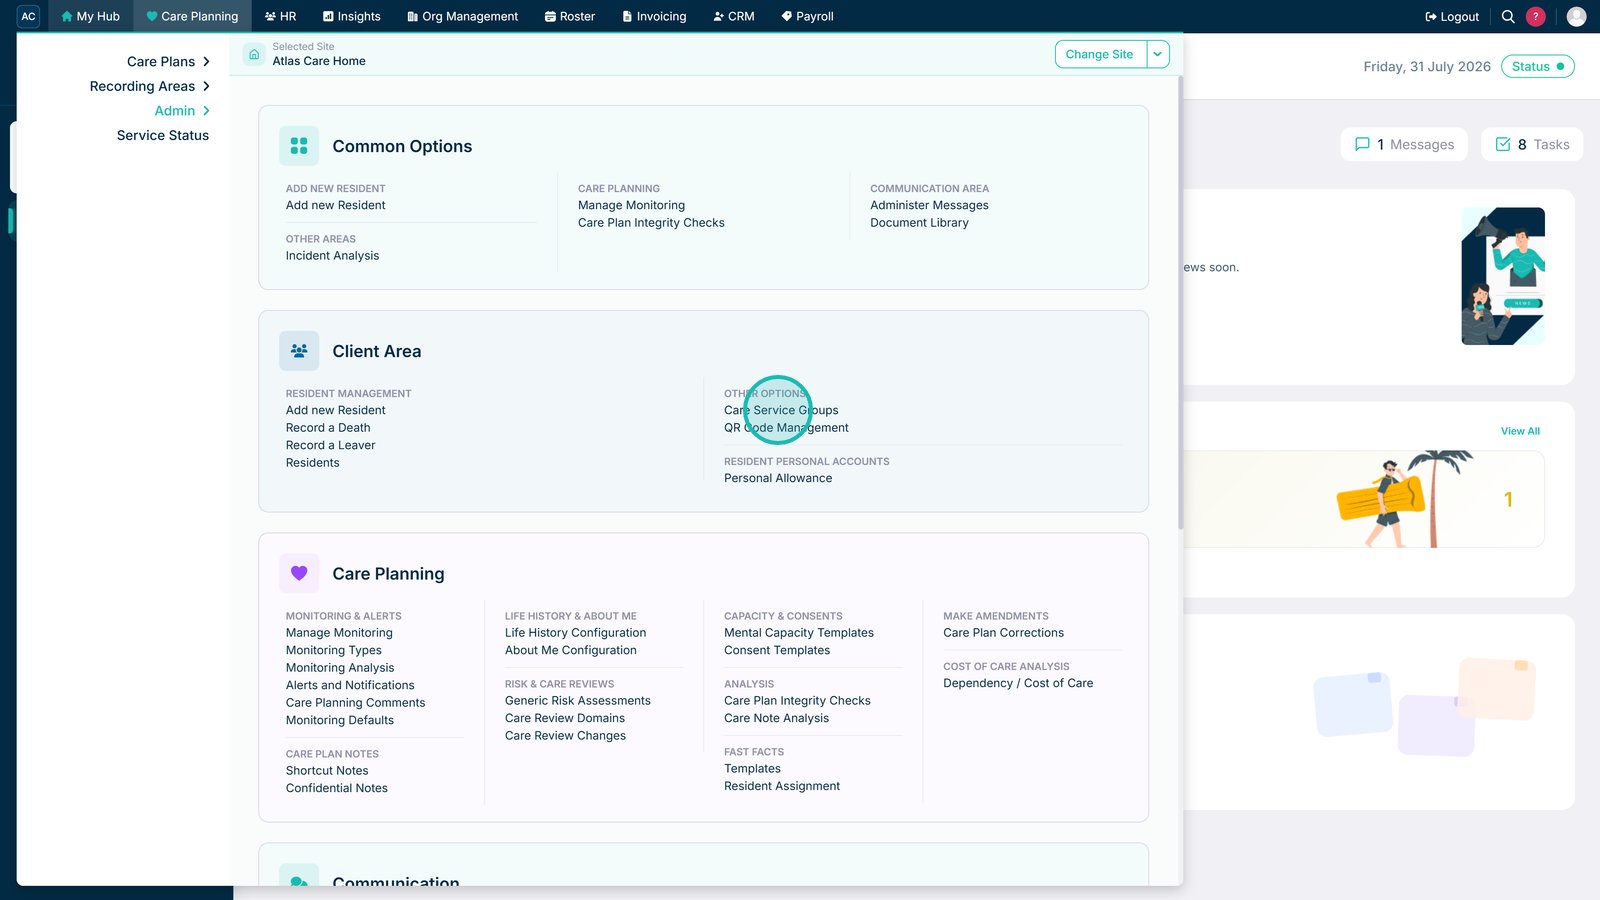Click the View All link
This screenshot has width=1600, height=900.
coord(1520,431)
